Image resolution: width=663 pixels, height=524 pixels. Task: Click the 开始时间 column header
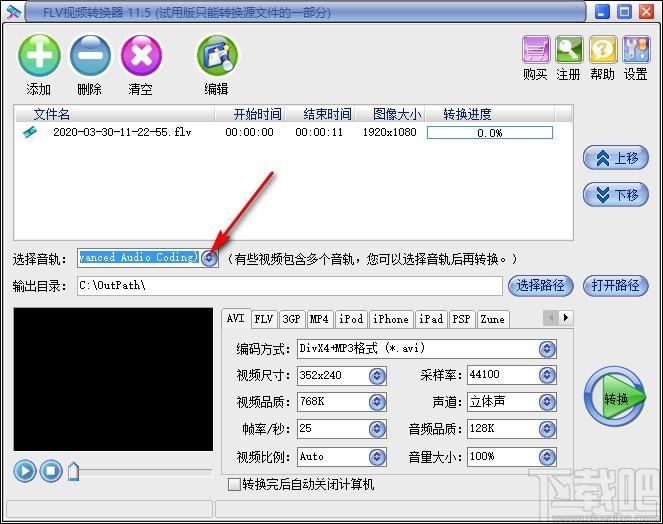(249, 114)
